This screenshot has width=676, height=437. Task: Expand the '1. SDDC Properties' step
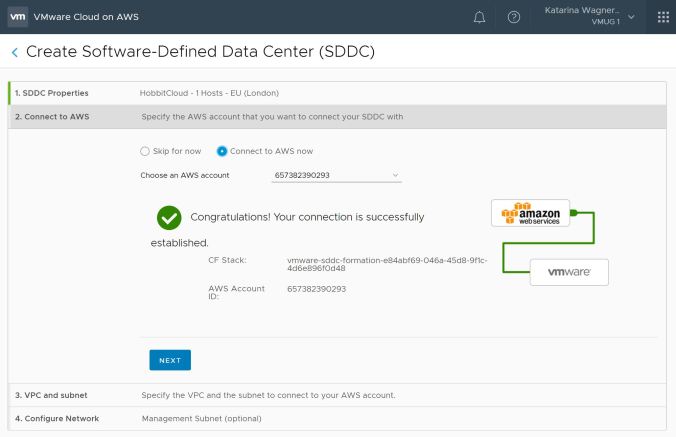(x=50, y=93)
